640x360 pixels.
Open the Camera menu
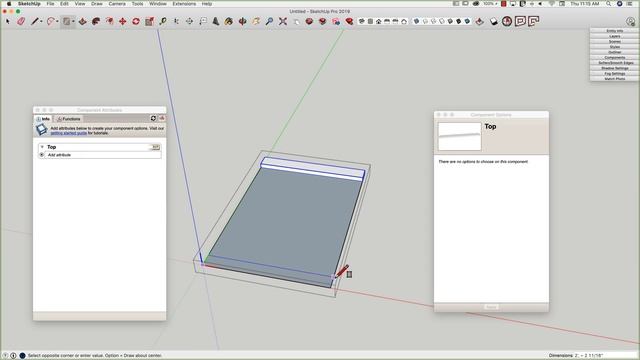click(117, 4)
